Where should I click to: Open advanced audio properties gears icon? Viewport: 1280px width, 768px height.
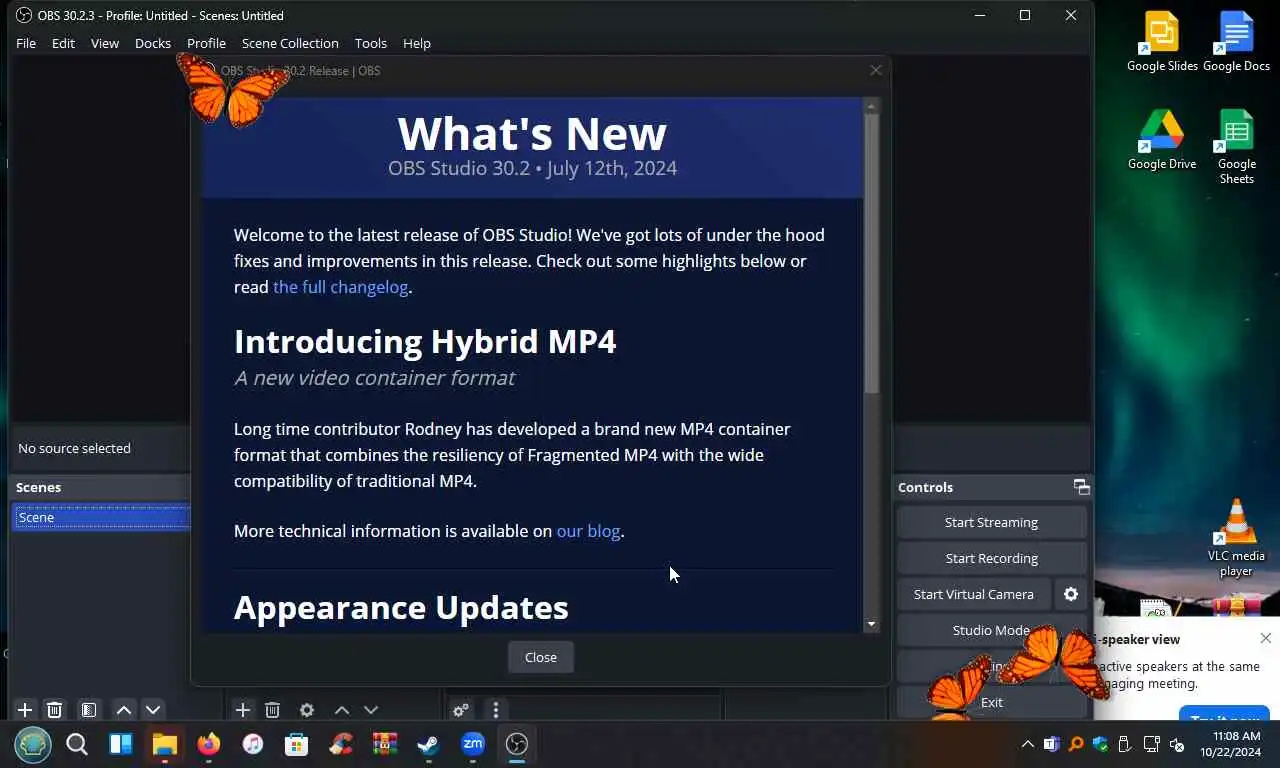click(461, 710)
